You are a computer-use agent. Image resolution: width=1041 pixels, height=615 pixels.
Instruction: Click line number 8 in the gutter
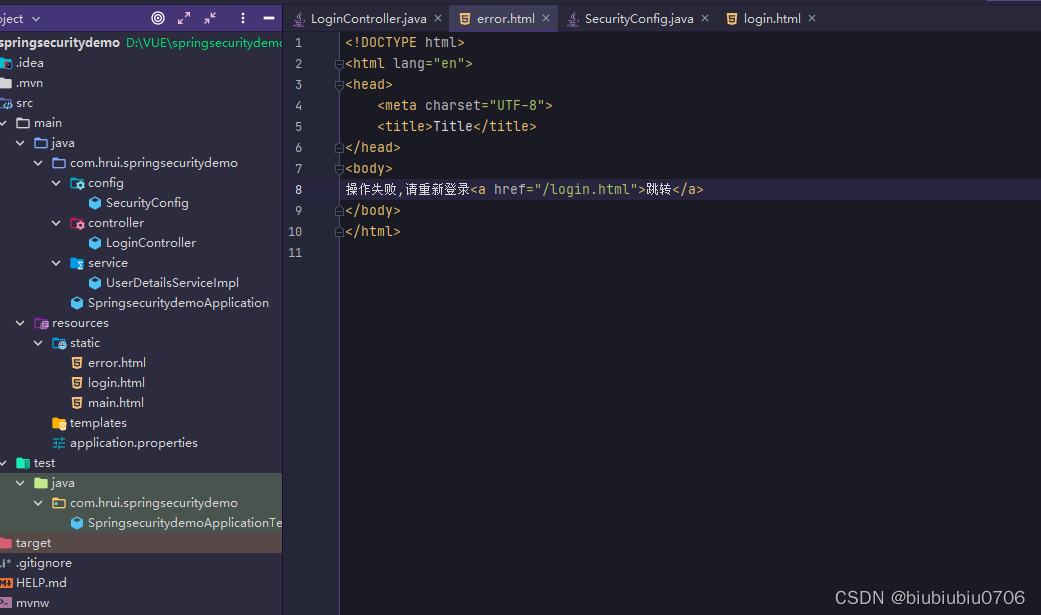[298, 189]
